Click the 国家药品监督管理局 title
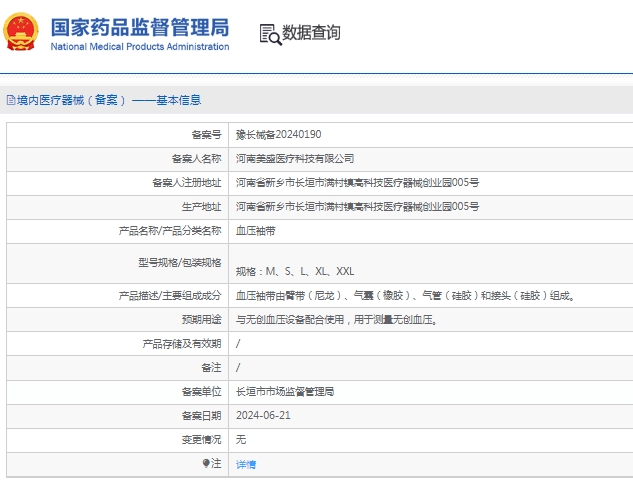Image resolution: width=633 pixels, height=484 pixels. [x=140, y=27]
